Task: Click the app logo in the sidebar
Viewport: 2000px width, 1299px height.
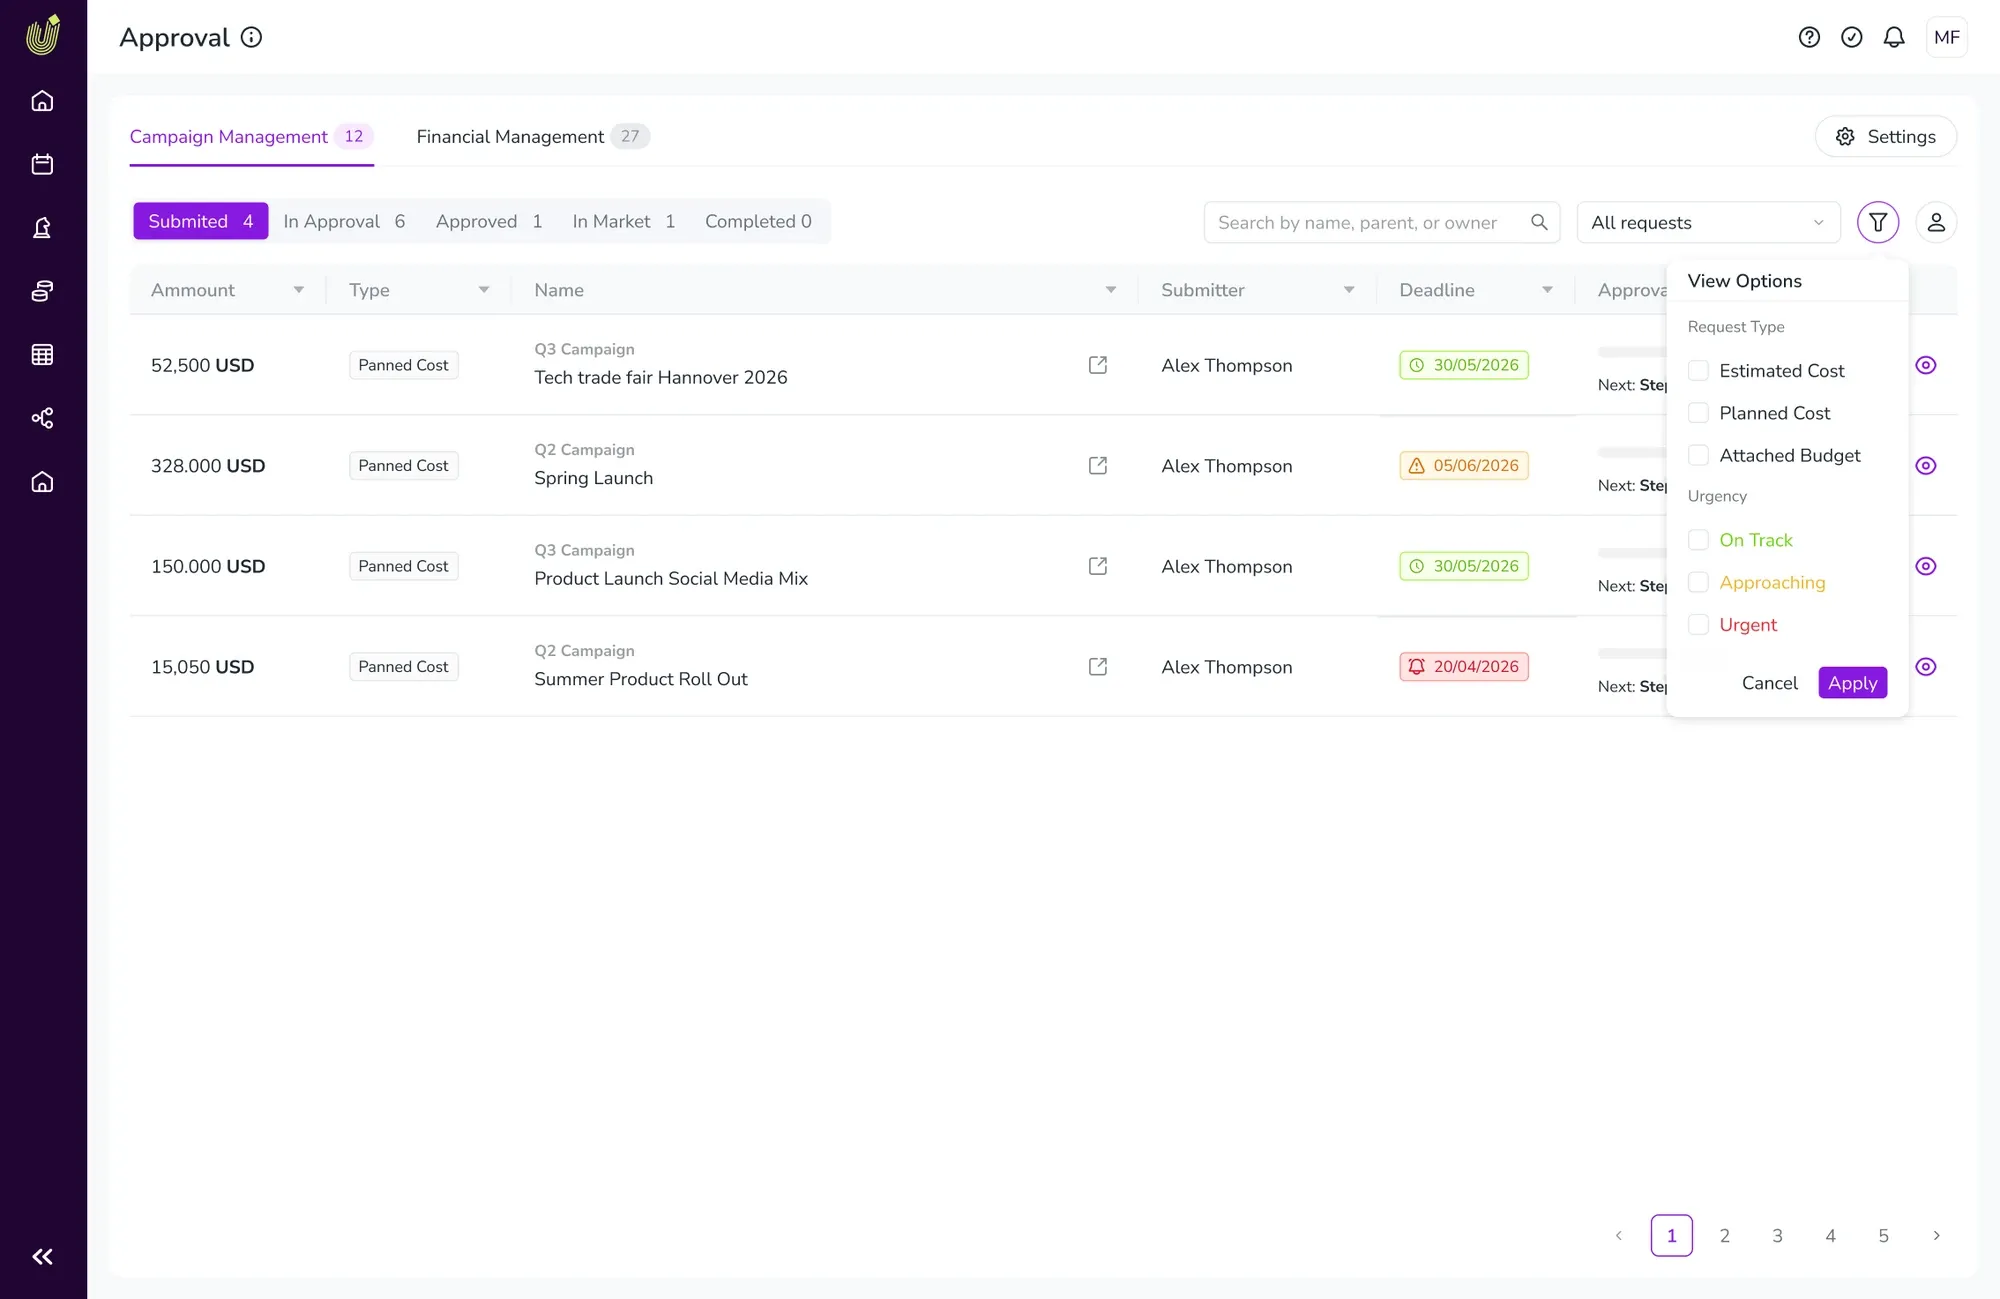Action: coord(43,35)
